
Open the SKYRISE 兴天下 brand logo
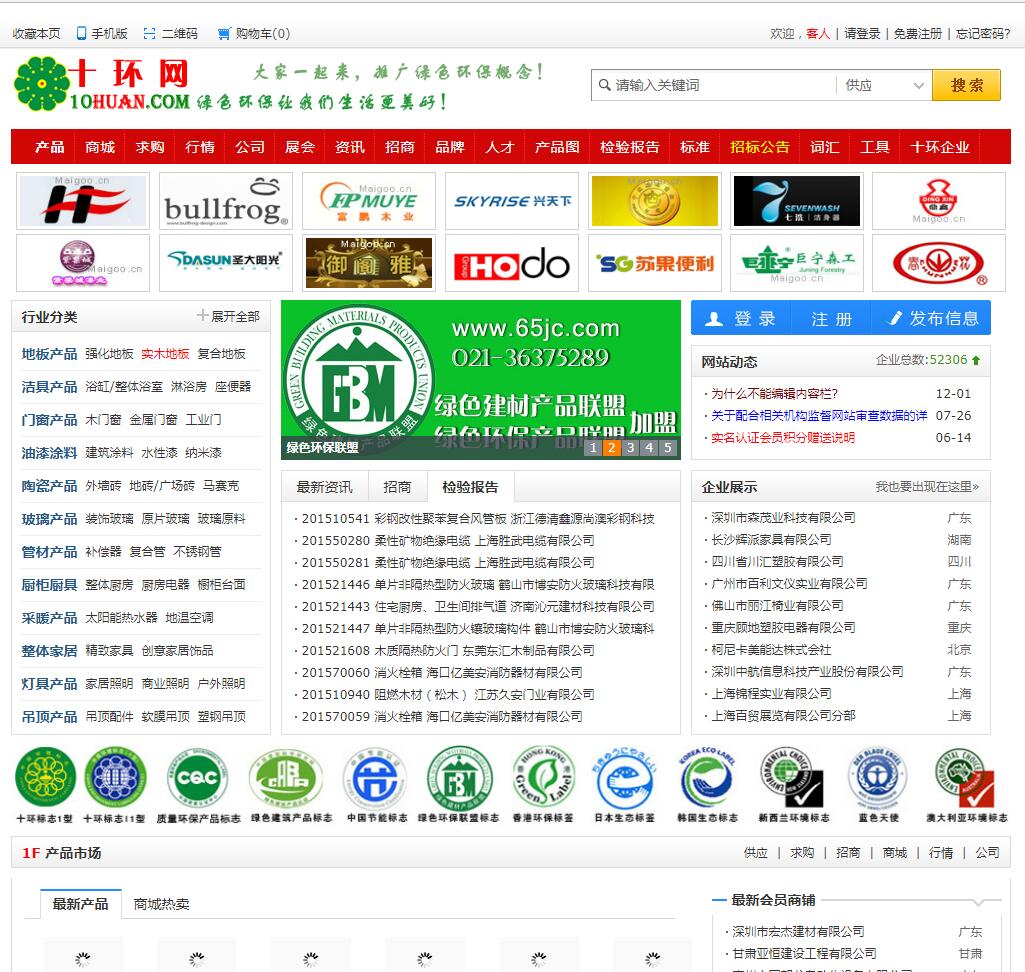512,201
